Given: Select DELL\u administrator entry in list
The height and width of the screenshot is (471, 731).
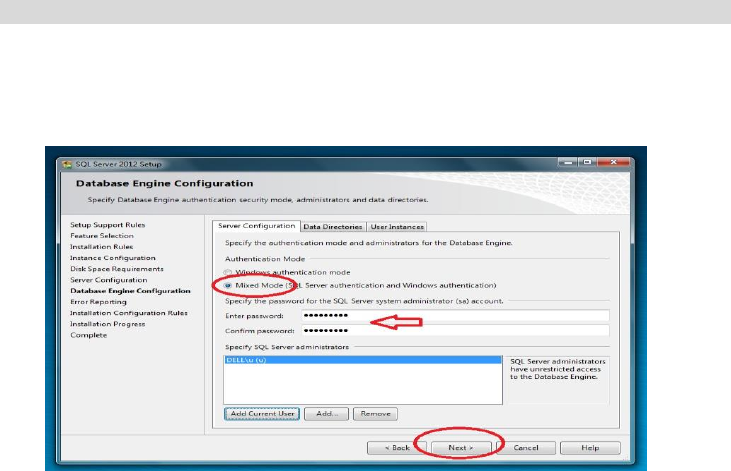Looking at the screenshot, I should (x=363, y=360).
